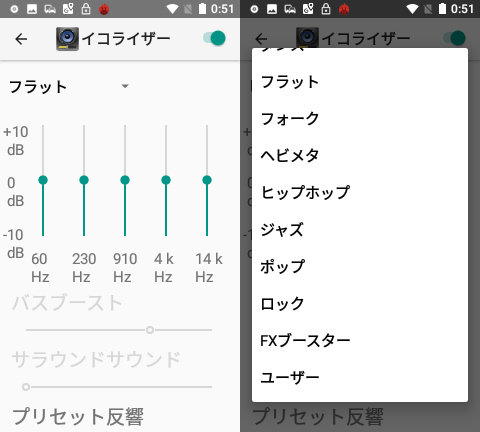Click the dimmed equalizer switch in right screen

pos(454,38)
